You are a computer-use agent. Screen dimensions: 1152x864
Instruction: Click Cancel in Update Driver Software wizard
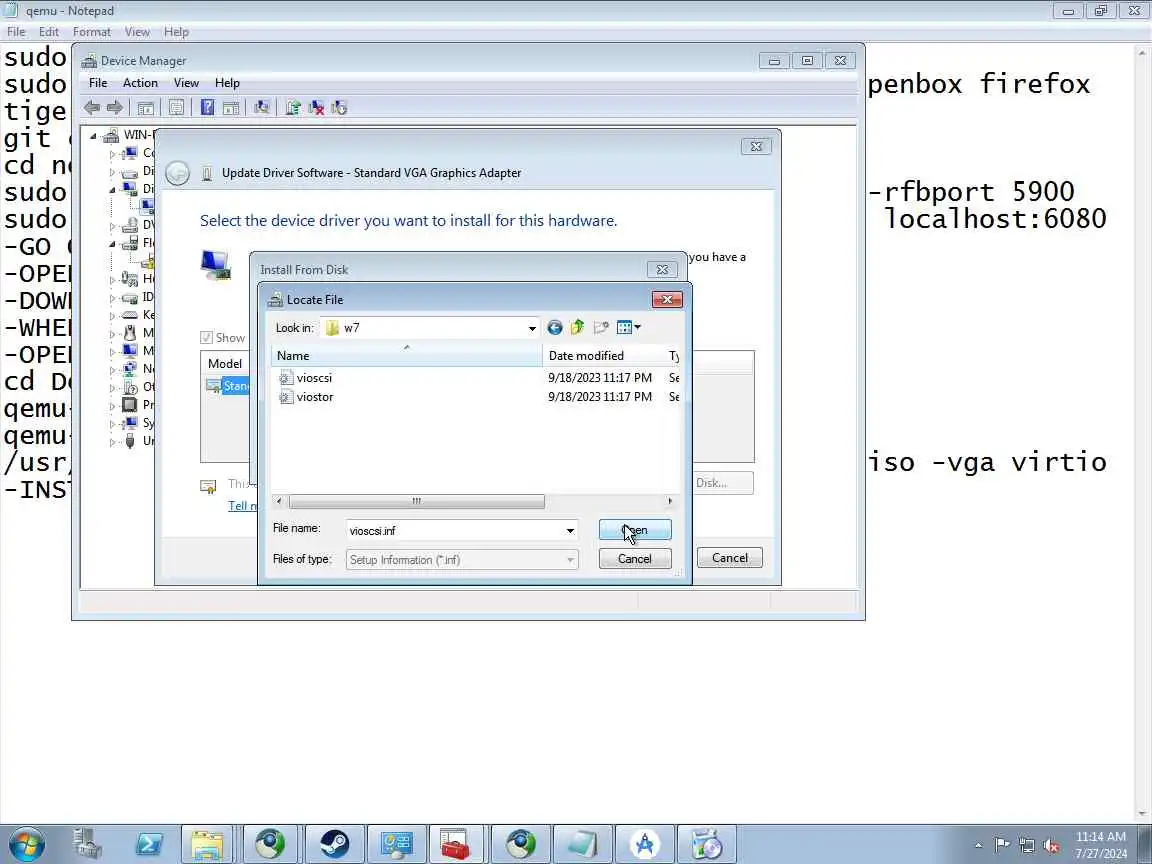(x=730, y=558)
